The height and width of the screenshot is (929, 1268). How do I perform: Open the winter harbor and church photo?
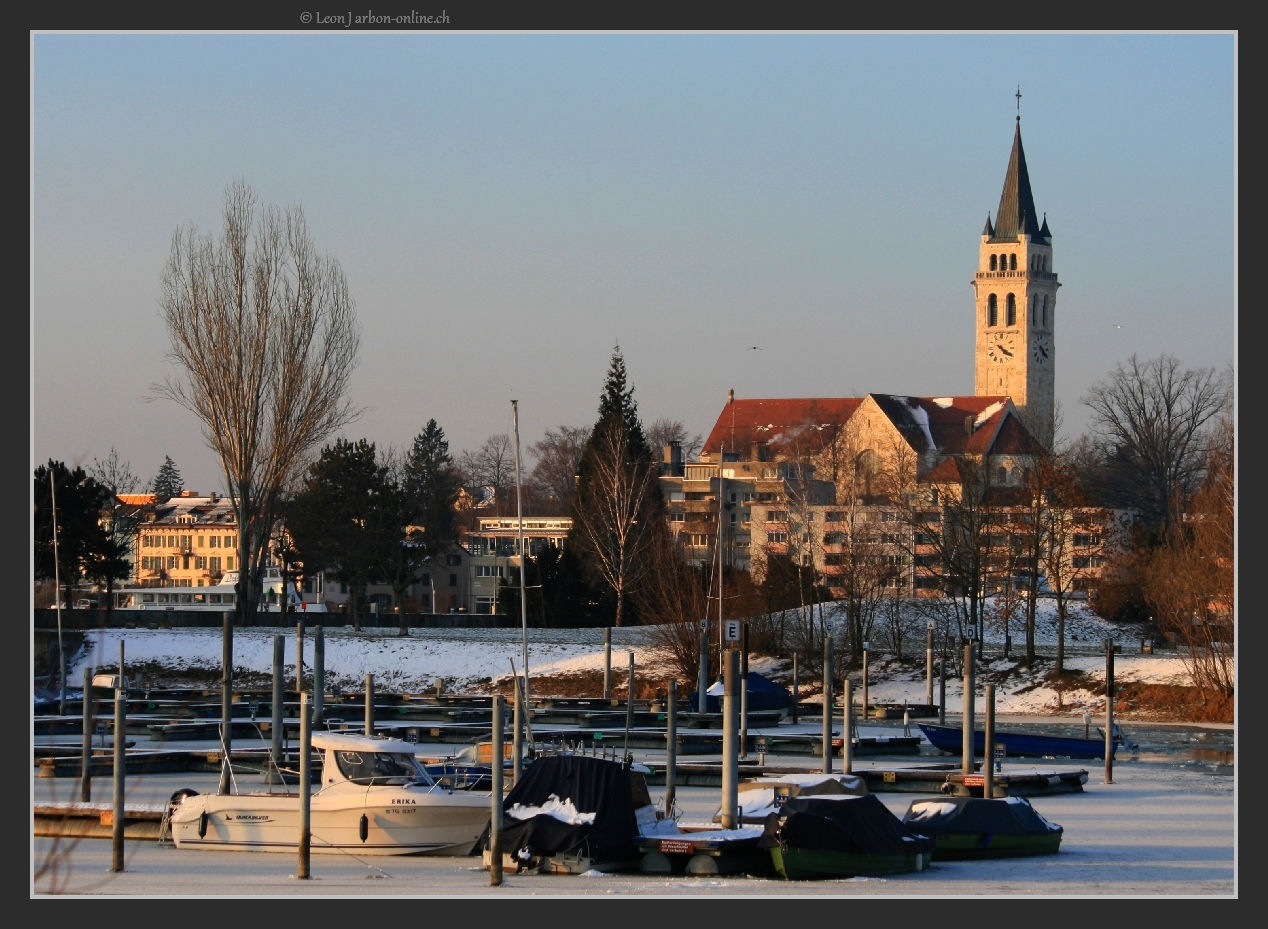coord(634,464)
